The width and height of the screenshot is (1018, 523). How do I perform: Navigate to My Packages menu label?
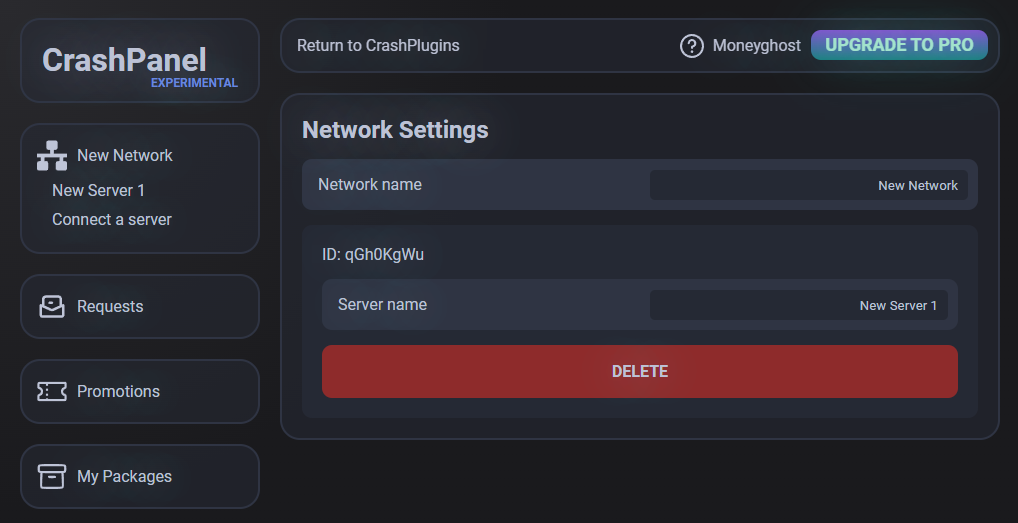(x=124, y=477)
